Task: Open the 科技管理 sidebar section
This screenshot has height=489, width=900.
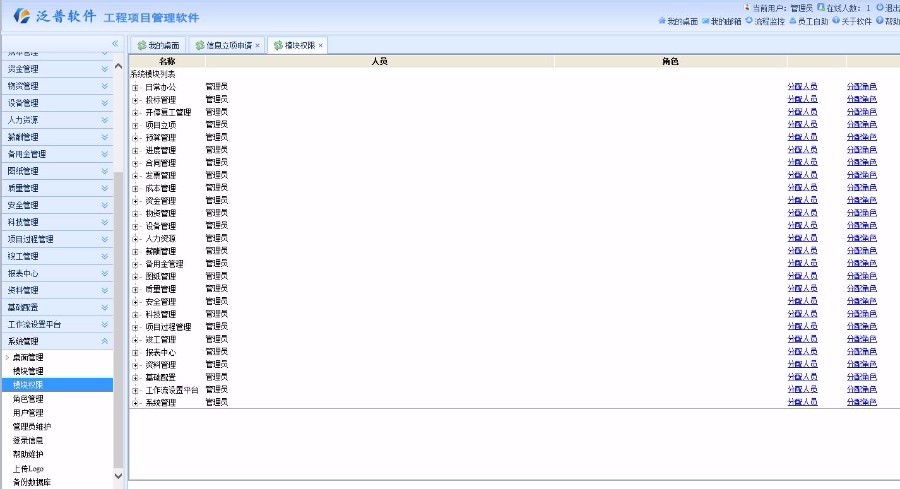Action: click(57, 222)
